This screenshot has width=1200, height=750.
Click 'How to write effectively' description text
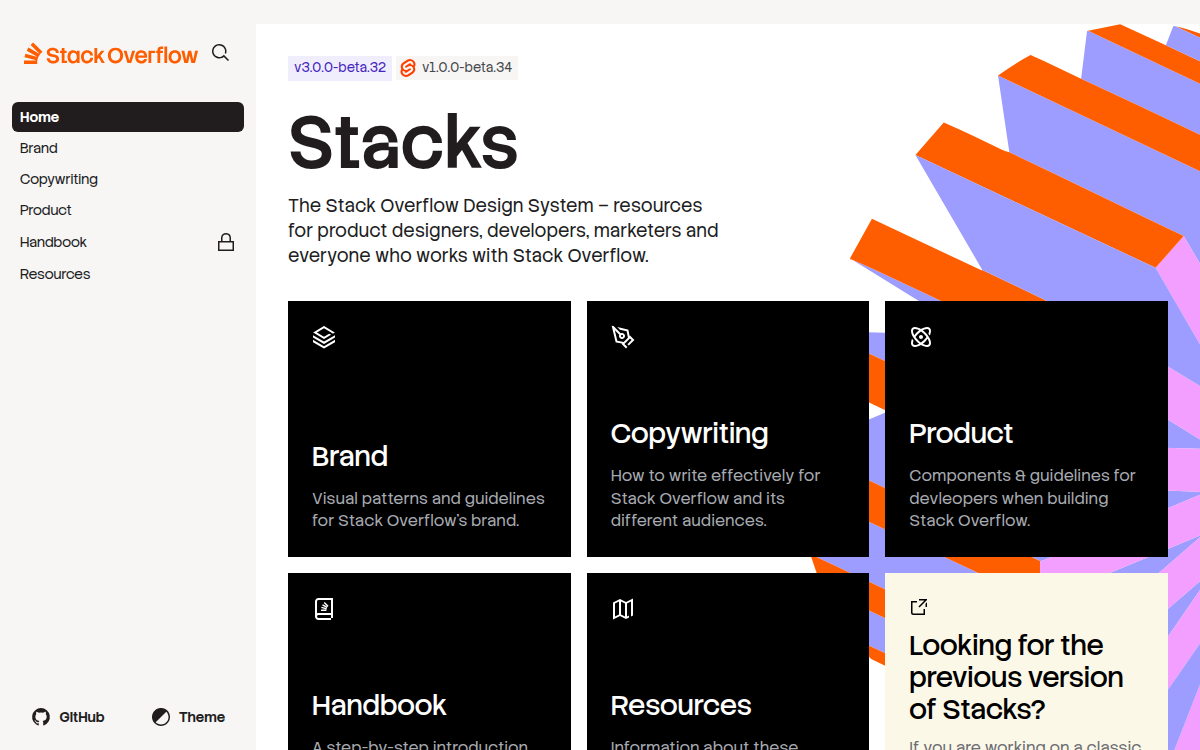715,498
